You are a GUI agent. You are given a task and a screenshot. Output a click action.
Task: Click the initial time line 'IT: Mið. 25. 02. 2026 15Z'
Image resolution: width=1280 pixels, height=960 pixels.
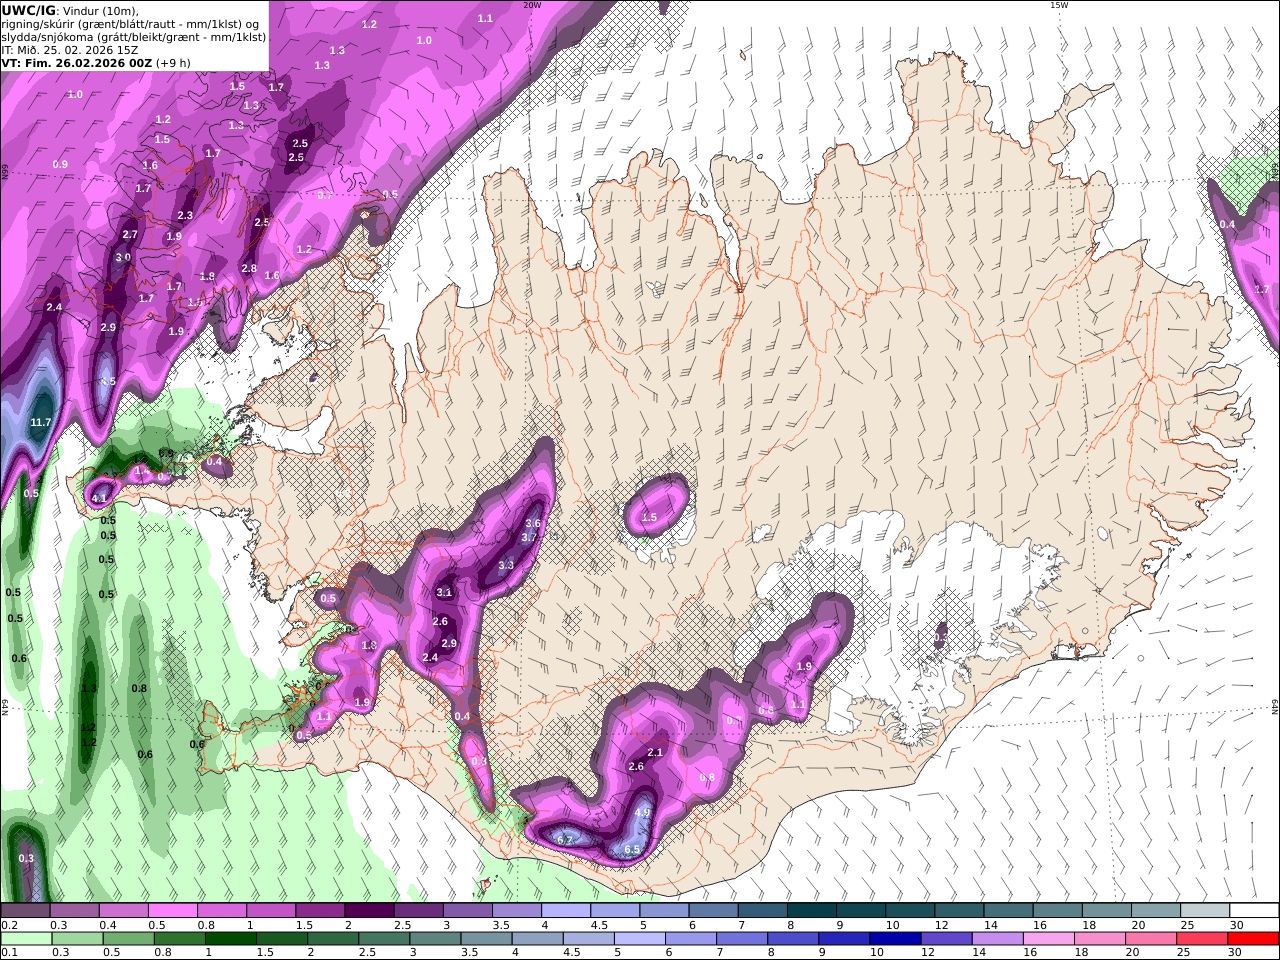[69, 49]
